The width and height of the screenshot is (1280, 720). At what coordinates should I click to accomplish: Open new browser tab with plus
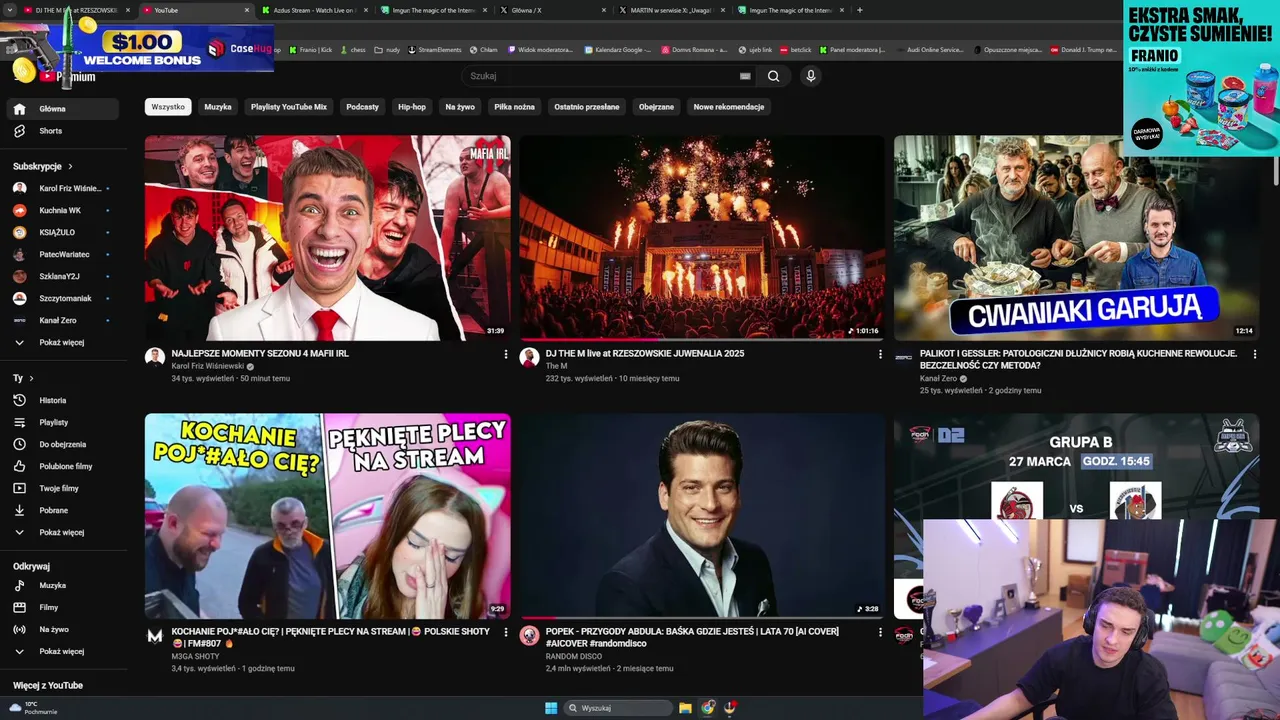[860, 10]
